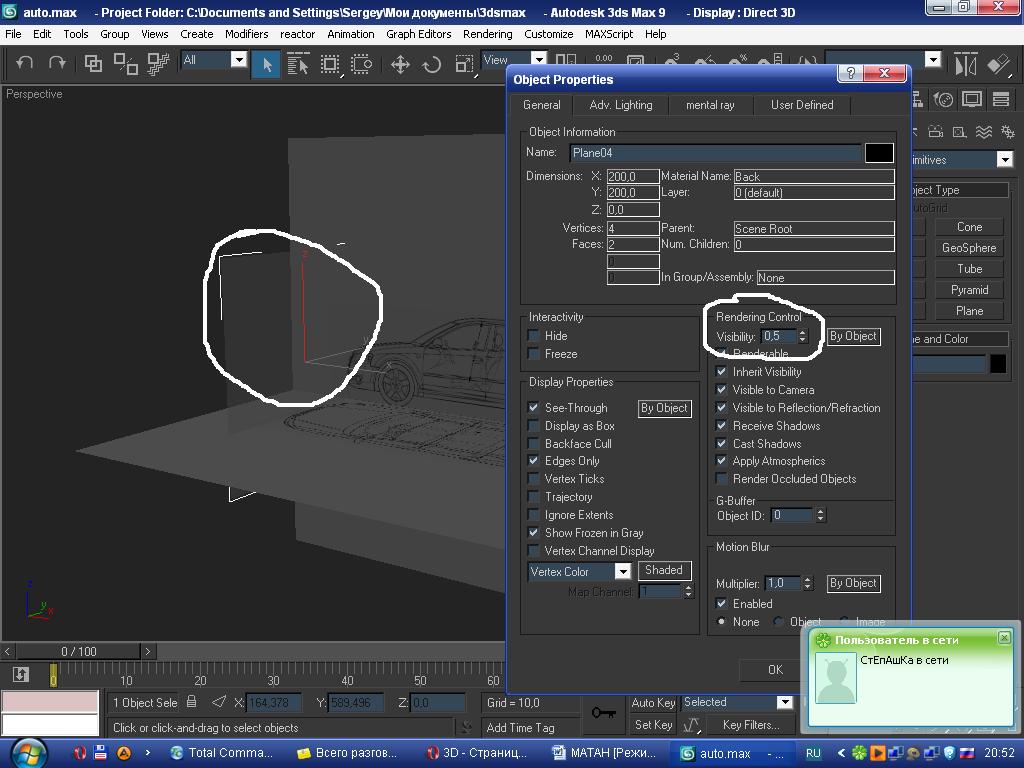The width and height of the screenshot is (1024, 768).
Task: Expand the All selection filter dropdown
Action: (x=238, y=60)
